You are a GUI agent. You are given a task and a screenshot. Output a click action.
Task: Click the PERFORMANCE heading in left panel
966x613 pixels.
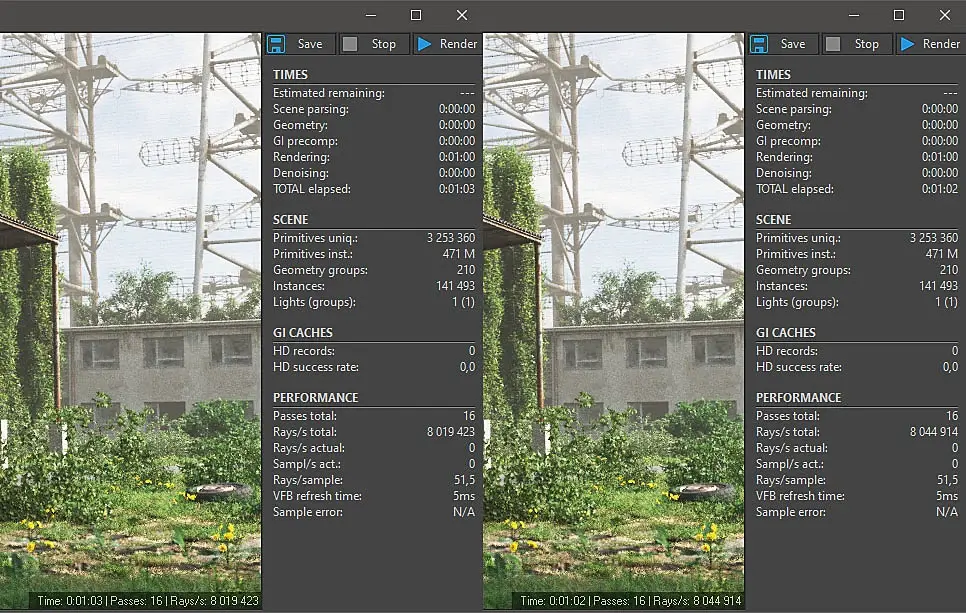[x=315, y=397]
